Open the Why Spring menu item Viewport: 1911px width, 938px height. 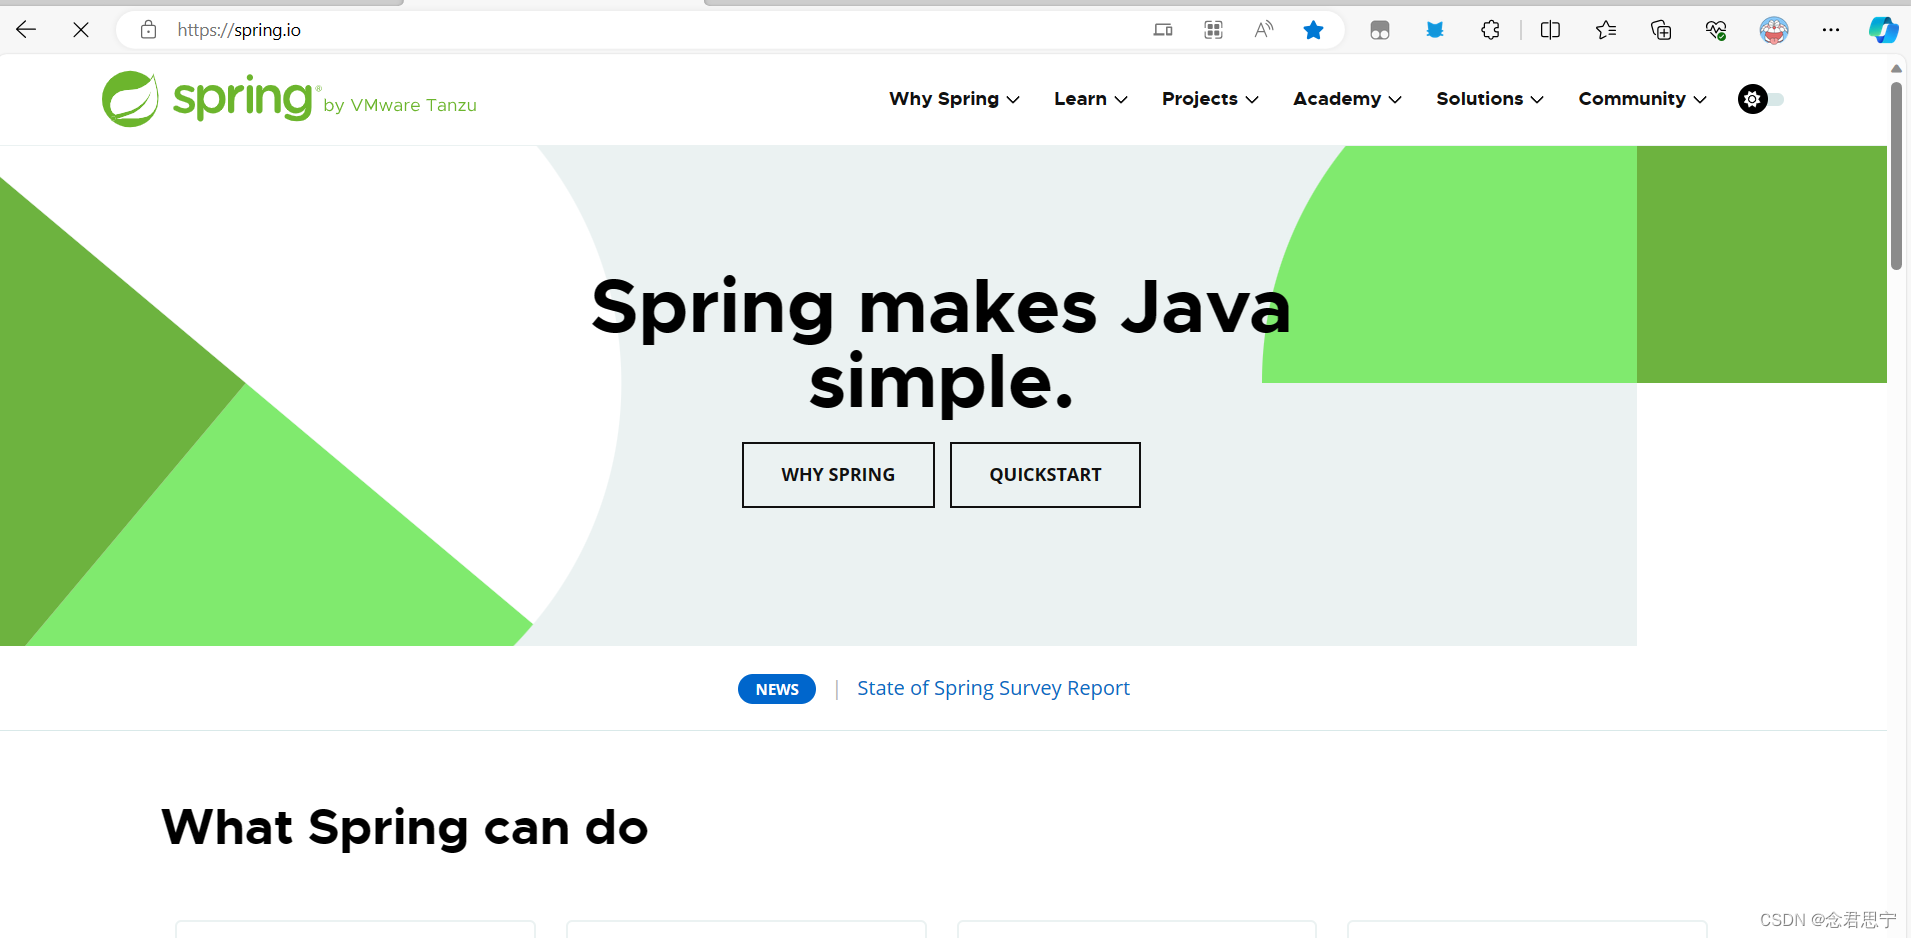[x=953, y=99]
